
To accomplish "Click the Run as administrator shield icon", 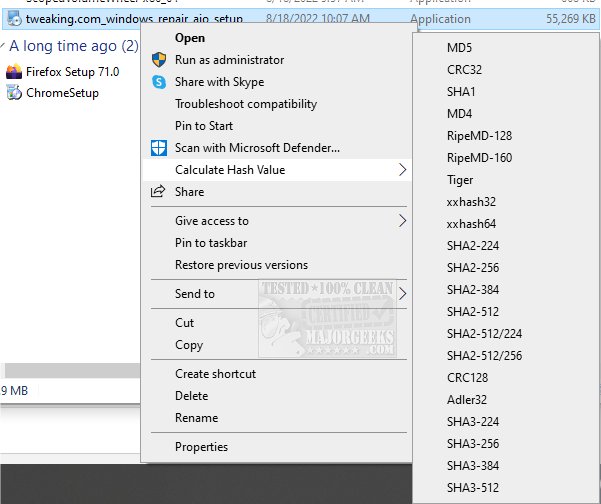I will [x=159, y=60].
